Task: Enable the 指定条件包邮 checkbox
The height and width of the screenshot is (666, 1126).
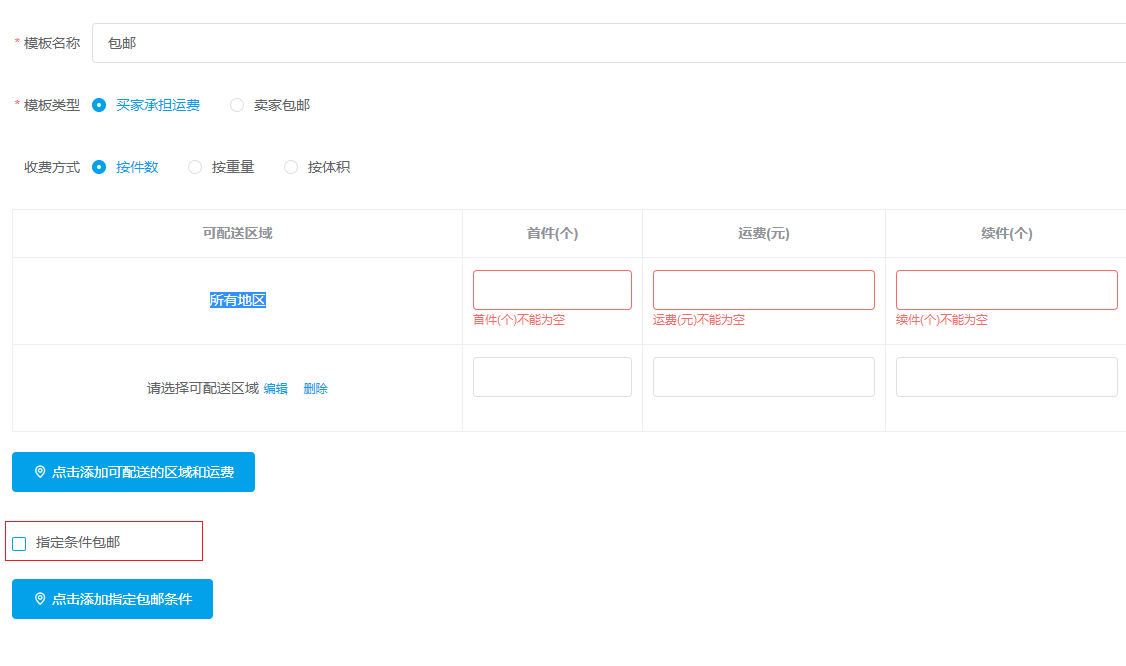Action: coord(19,543)
